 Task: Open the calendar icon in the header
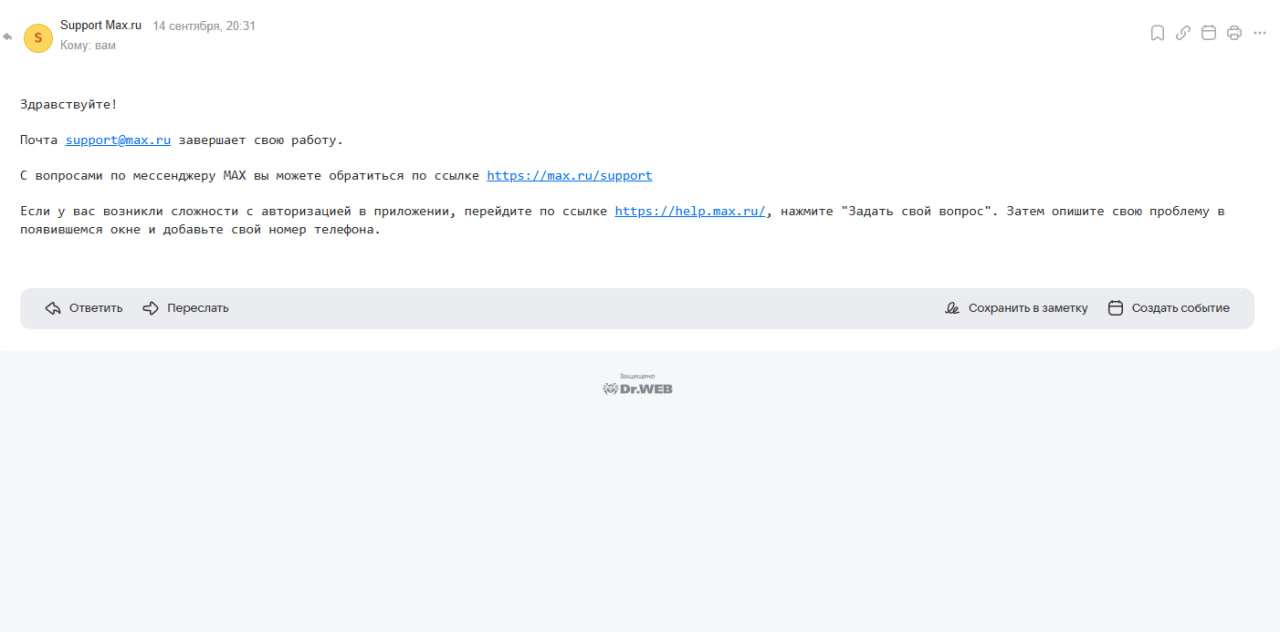point(1208,33)
